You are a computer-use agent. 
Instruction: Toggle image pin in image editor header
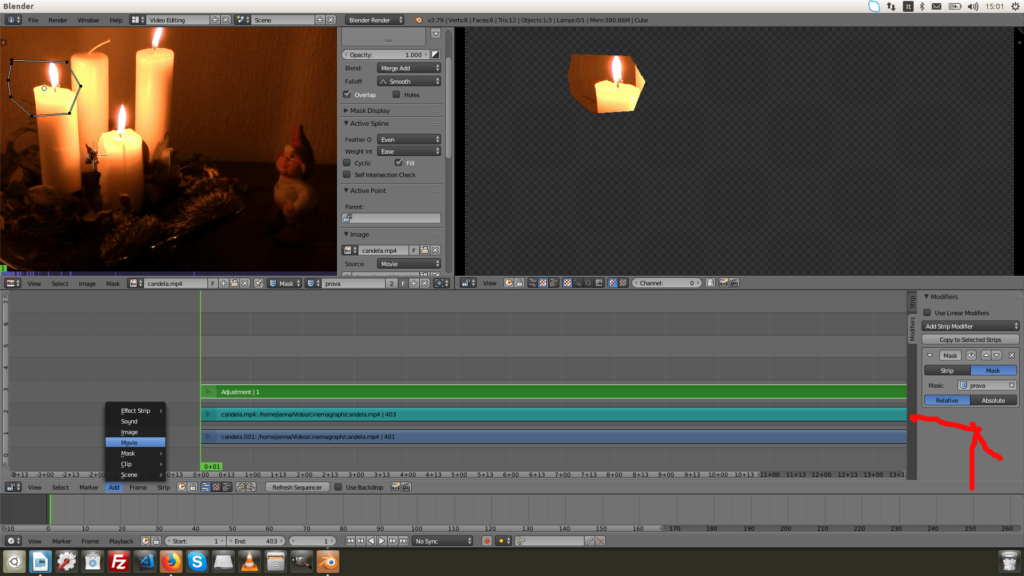click(259, 283)
